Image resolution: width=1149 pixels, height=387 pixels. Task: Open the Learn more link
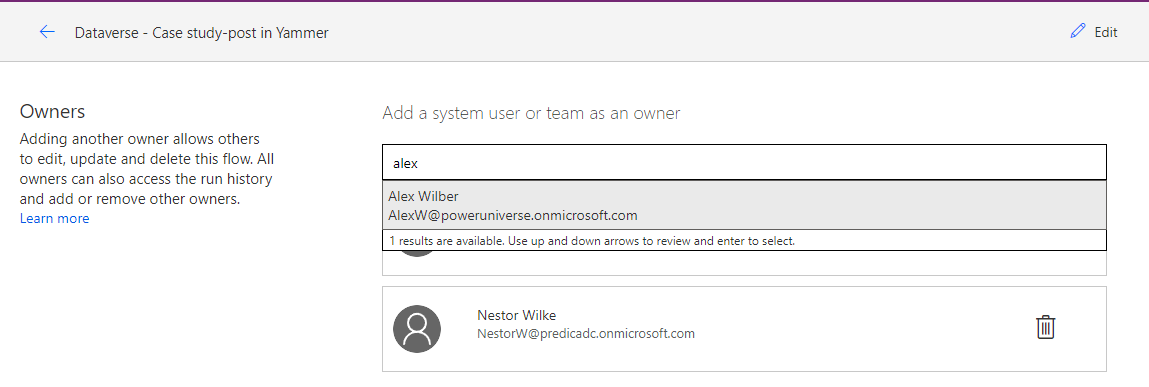54,218
